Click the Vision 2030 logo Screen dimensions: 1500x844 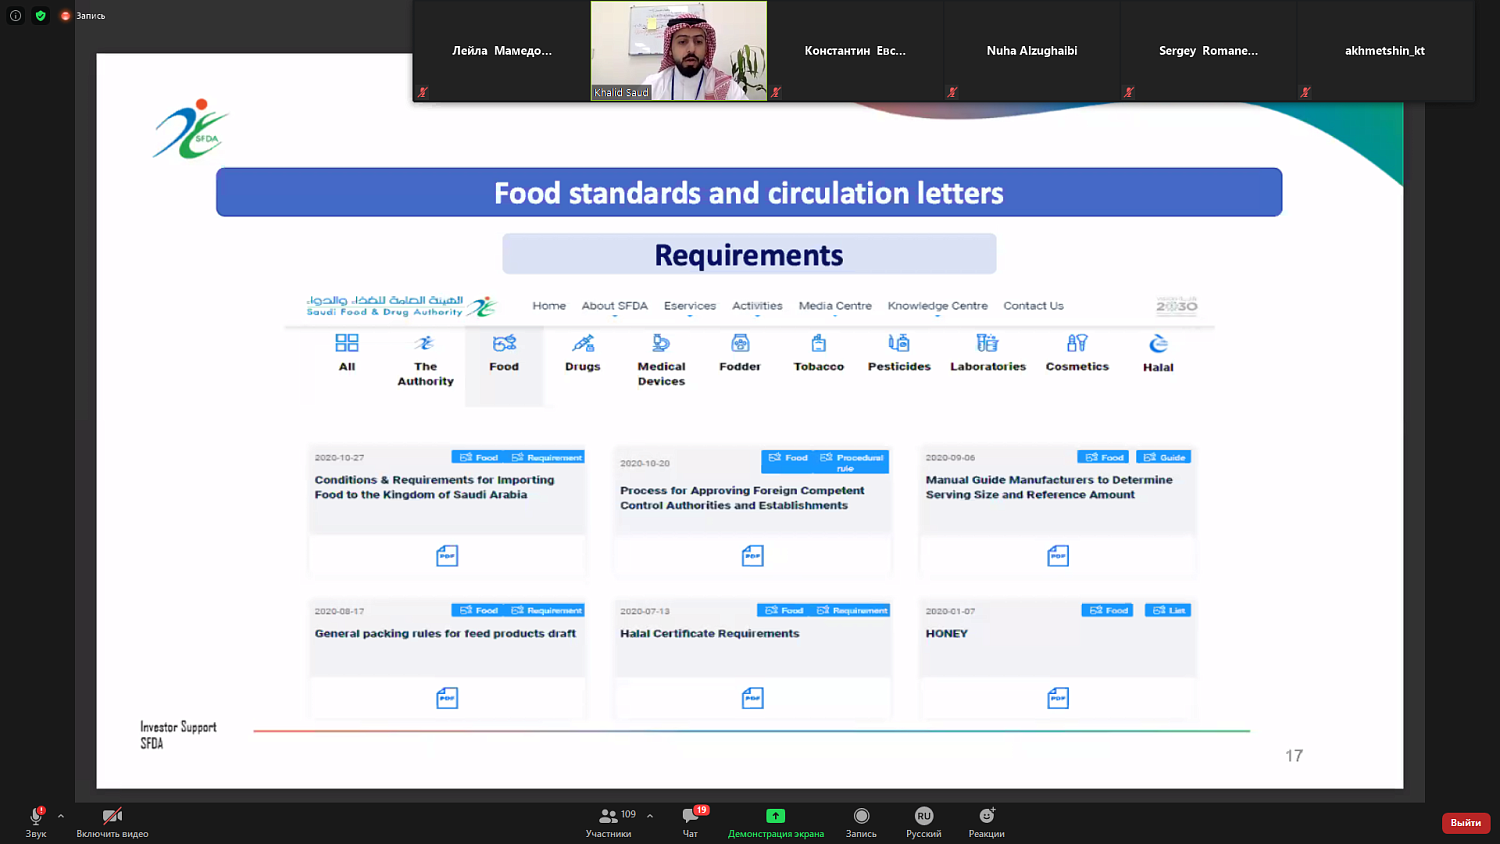click(1177, 306)
